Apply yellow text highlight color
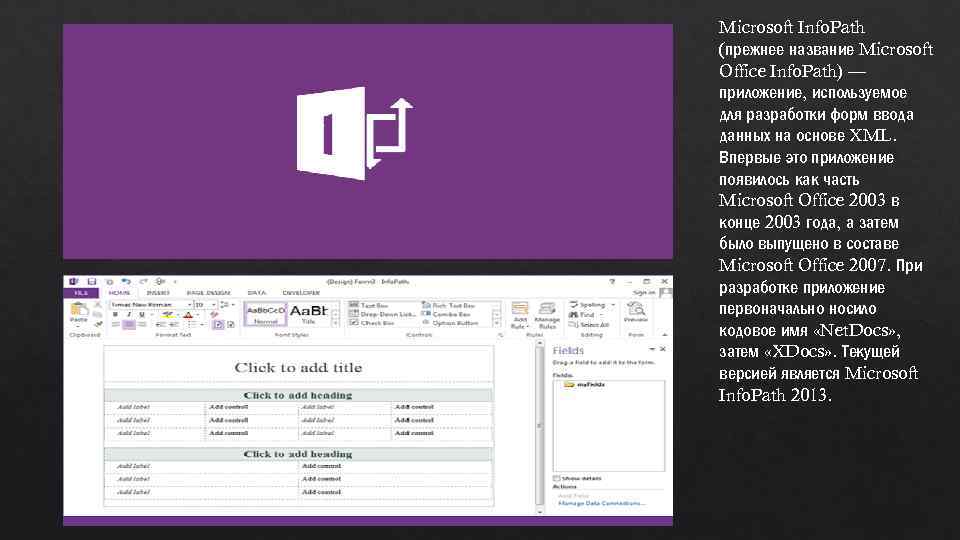This screenshot has width=960, height=540. tap(167, 315)
